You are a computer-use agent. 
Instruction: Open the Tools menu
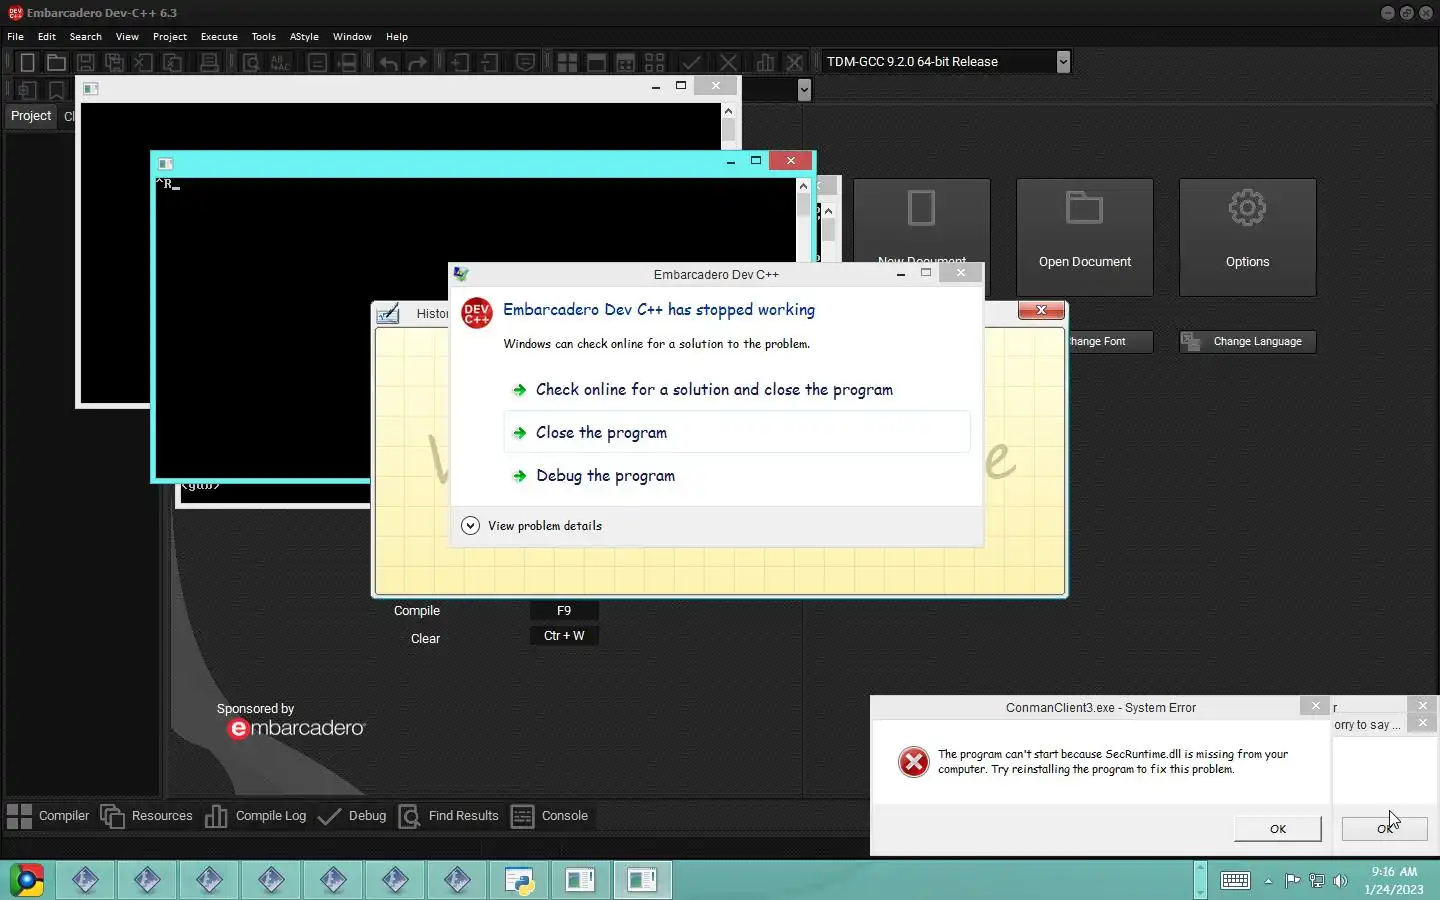coord(264,37)
